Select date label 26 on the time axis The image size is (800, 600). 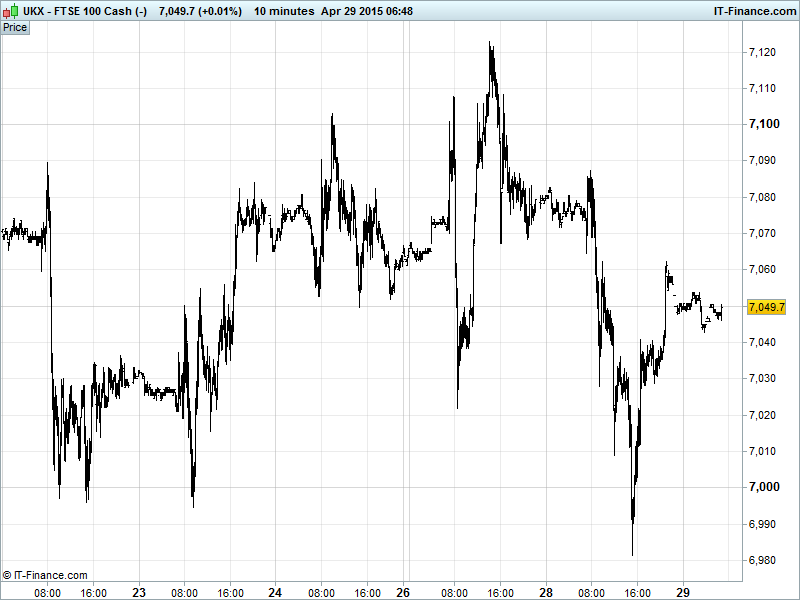click(x=405, y=592)
